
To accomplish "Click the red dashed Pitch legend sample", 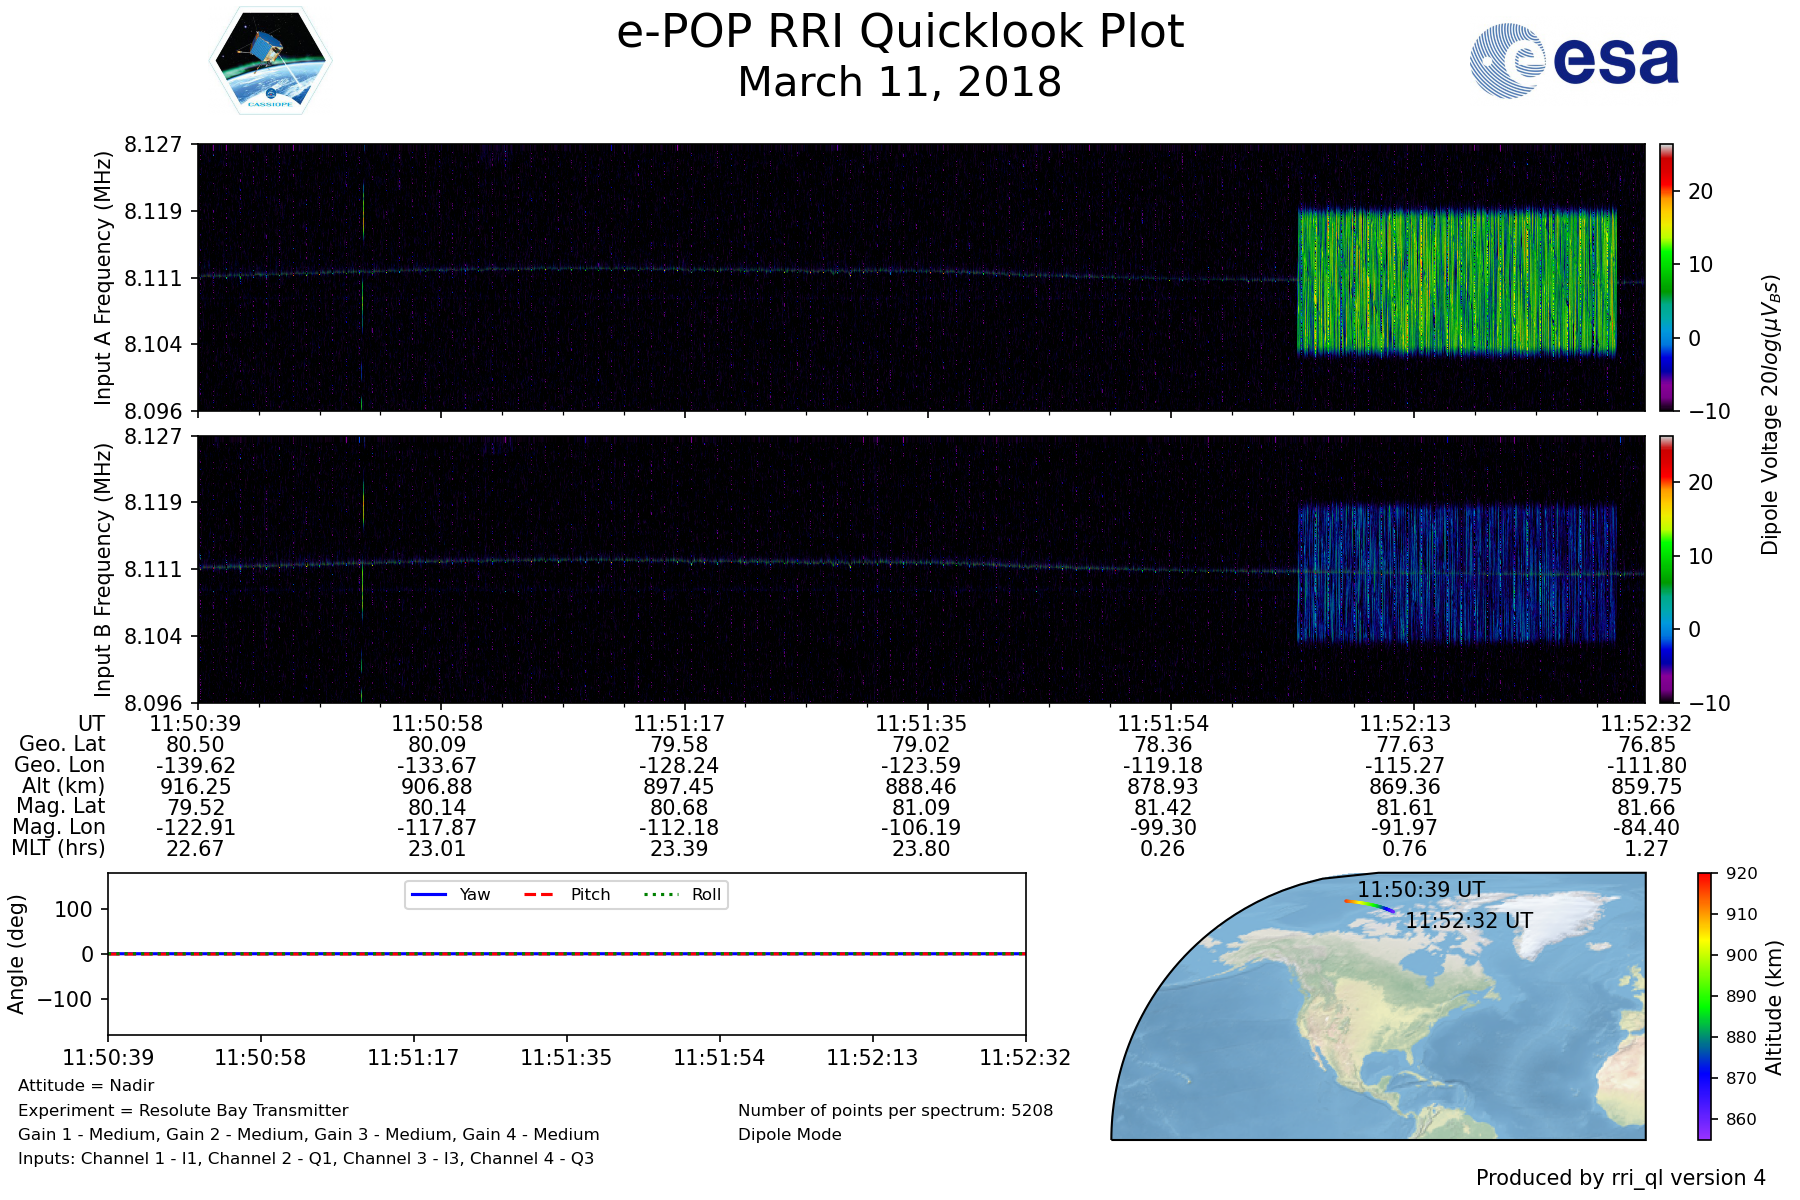I will 539,894.
